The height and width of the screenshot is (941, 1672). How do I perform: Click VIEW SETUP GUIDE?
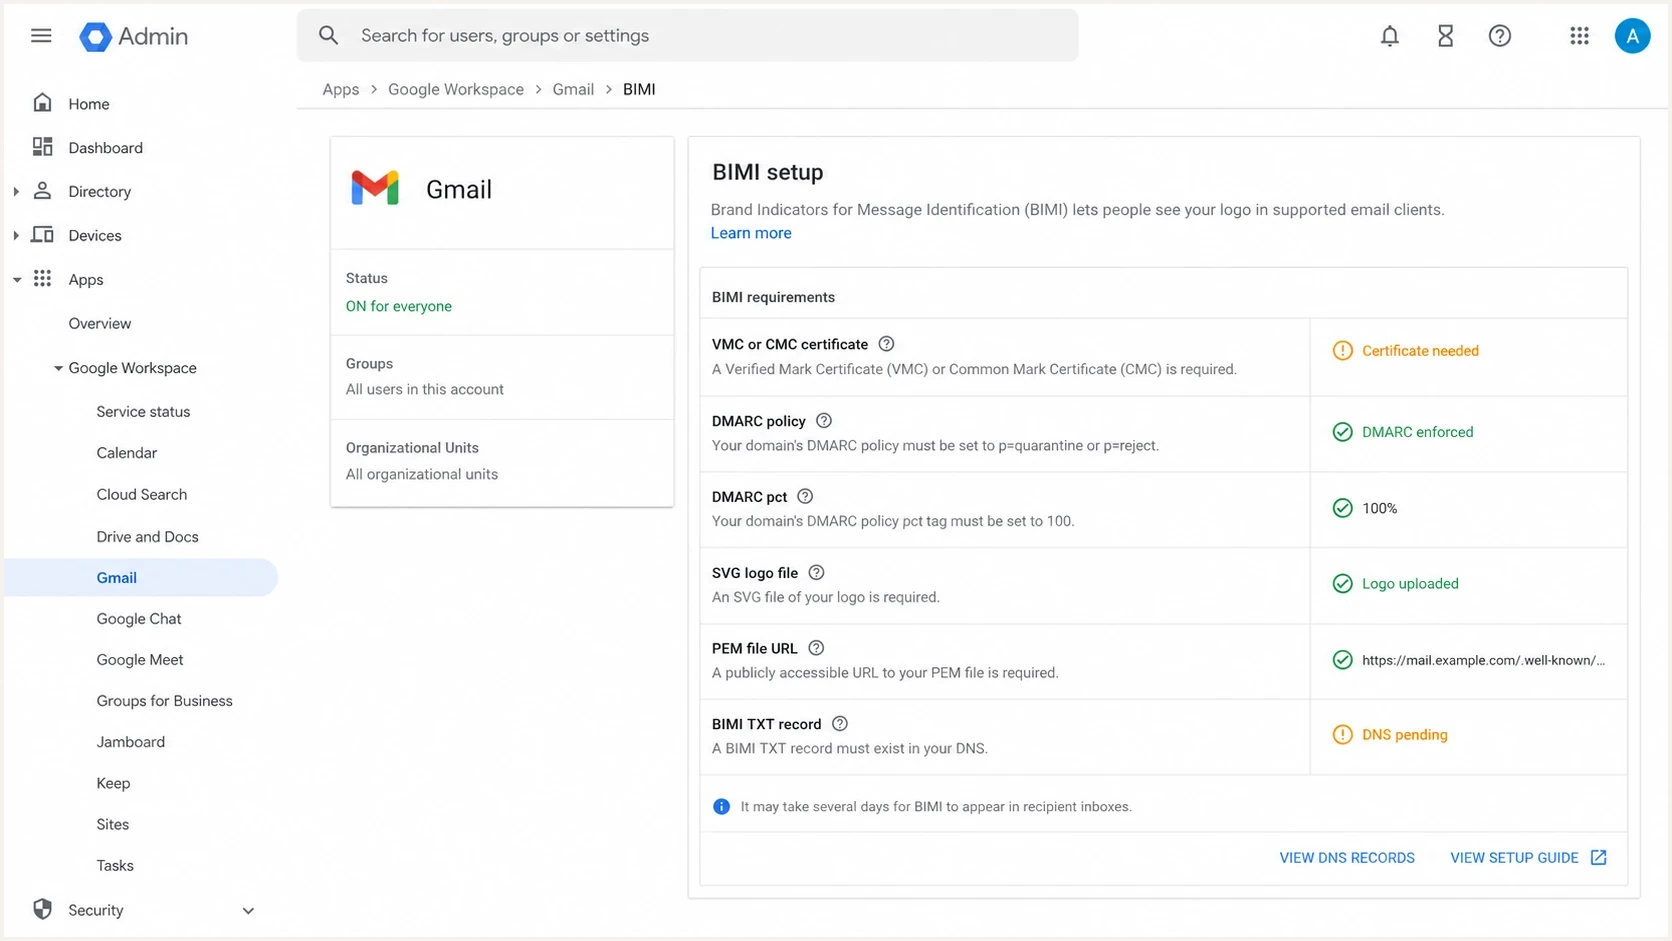[x=1515, y=858]
